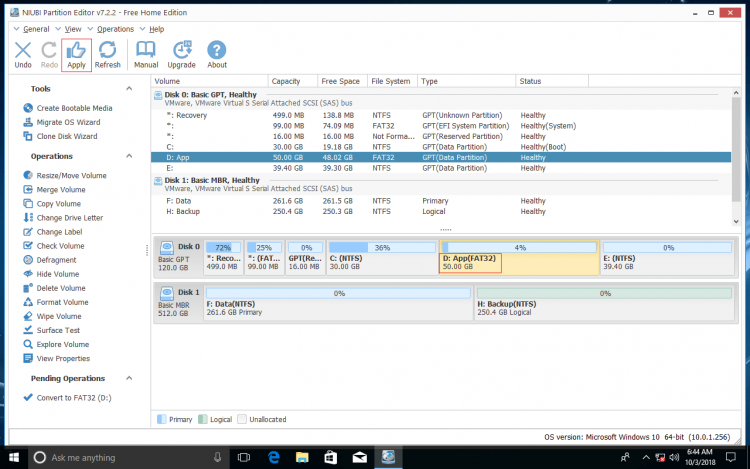Viewport: 750px width, 469px height.
Task: Launch Create Bootable Media tool
Action: coord(68,108)
